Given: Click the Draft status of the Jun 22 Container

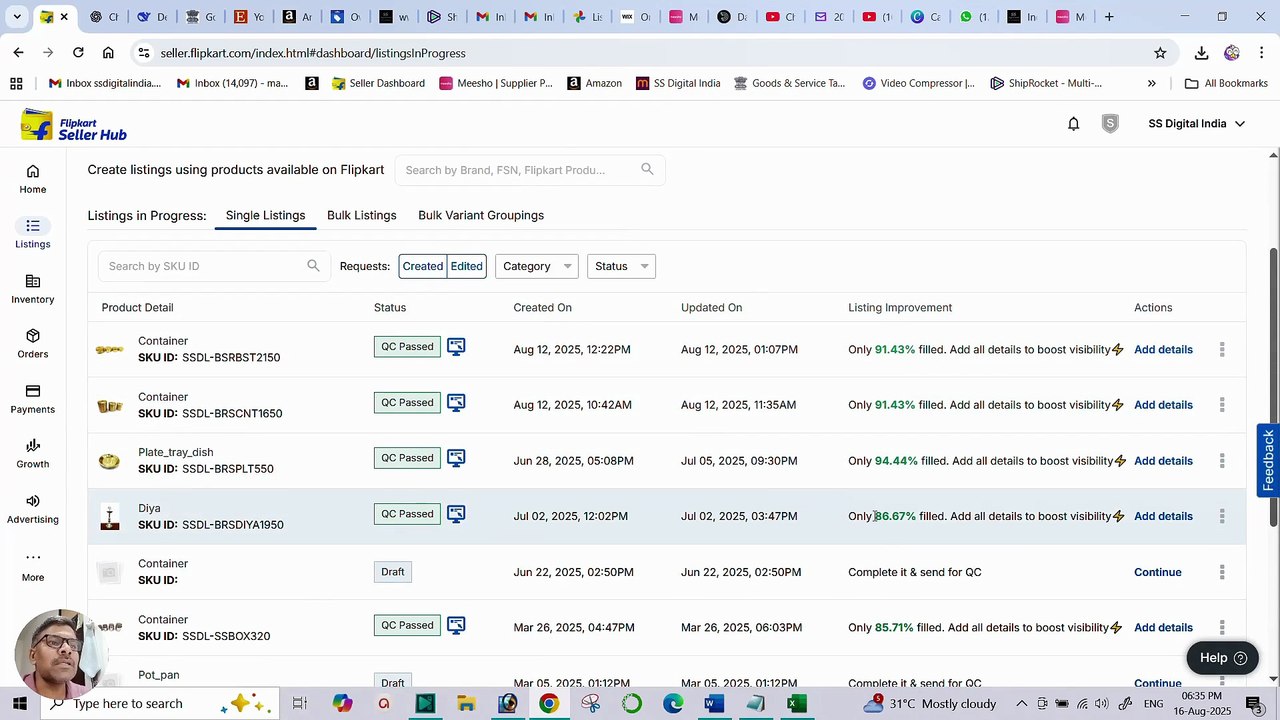Looking at the screenshot, I should (x=393, y=572).
